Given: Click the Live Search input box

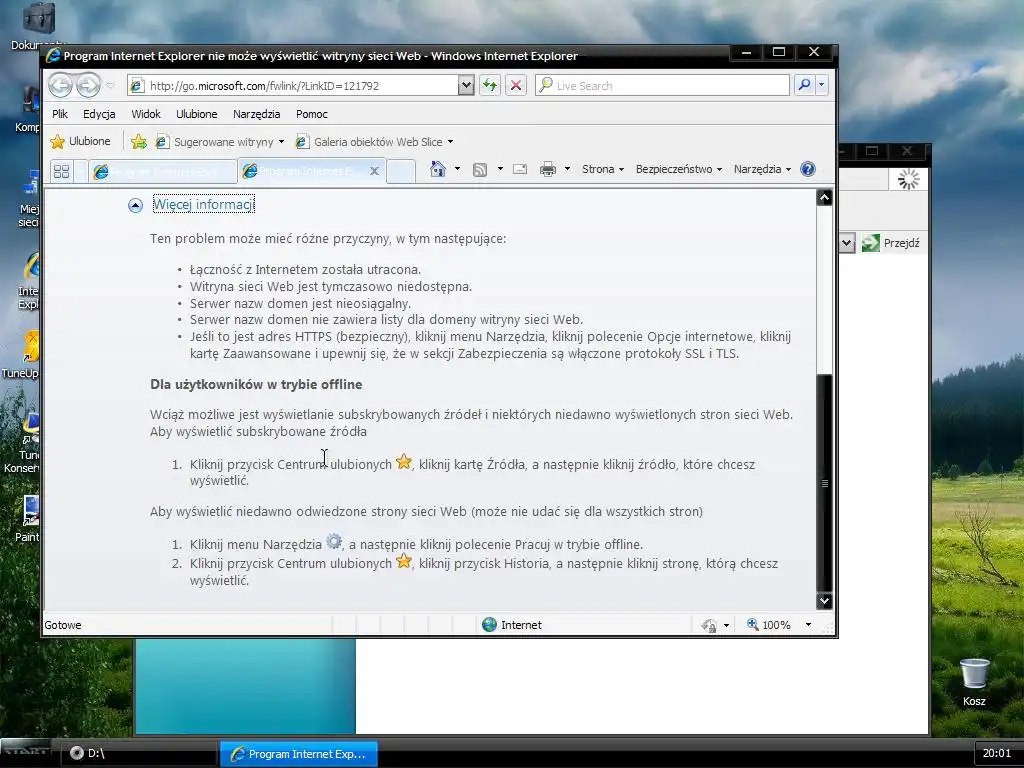Looking at the screenshot, I should (662, 86).
